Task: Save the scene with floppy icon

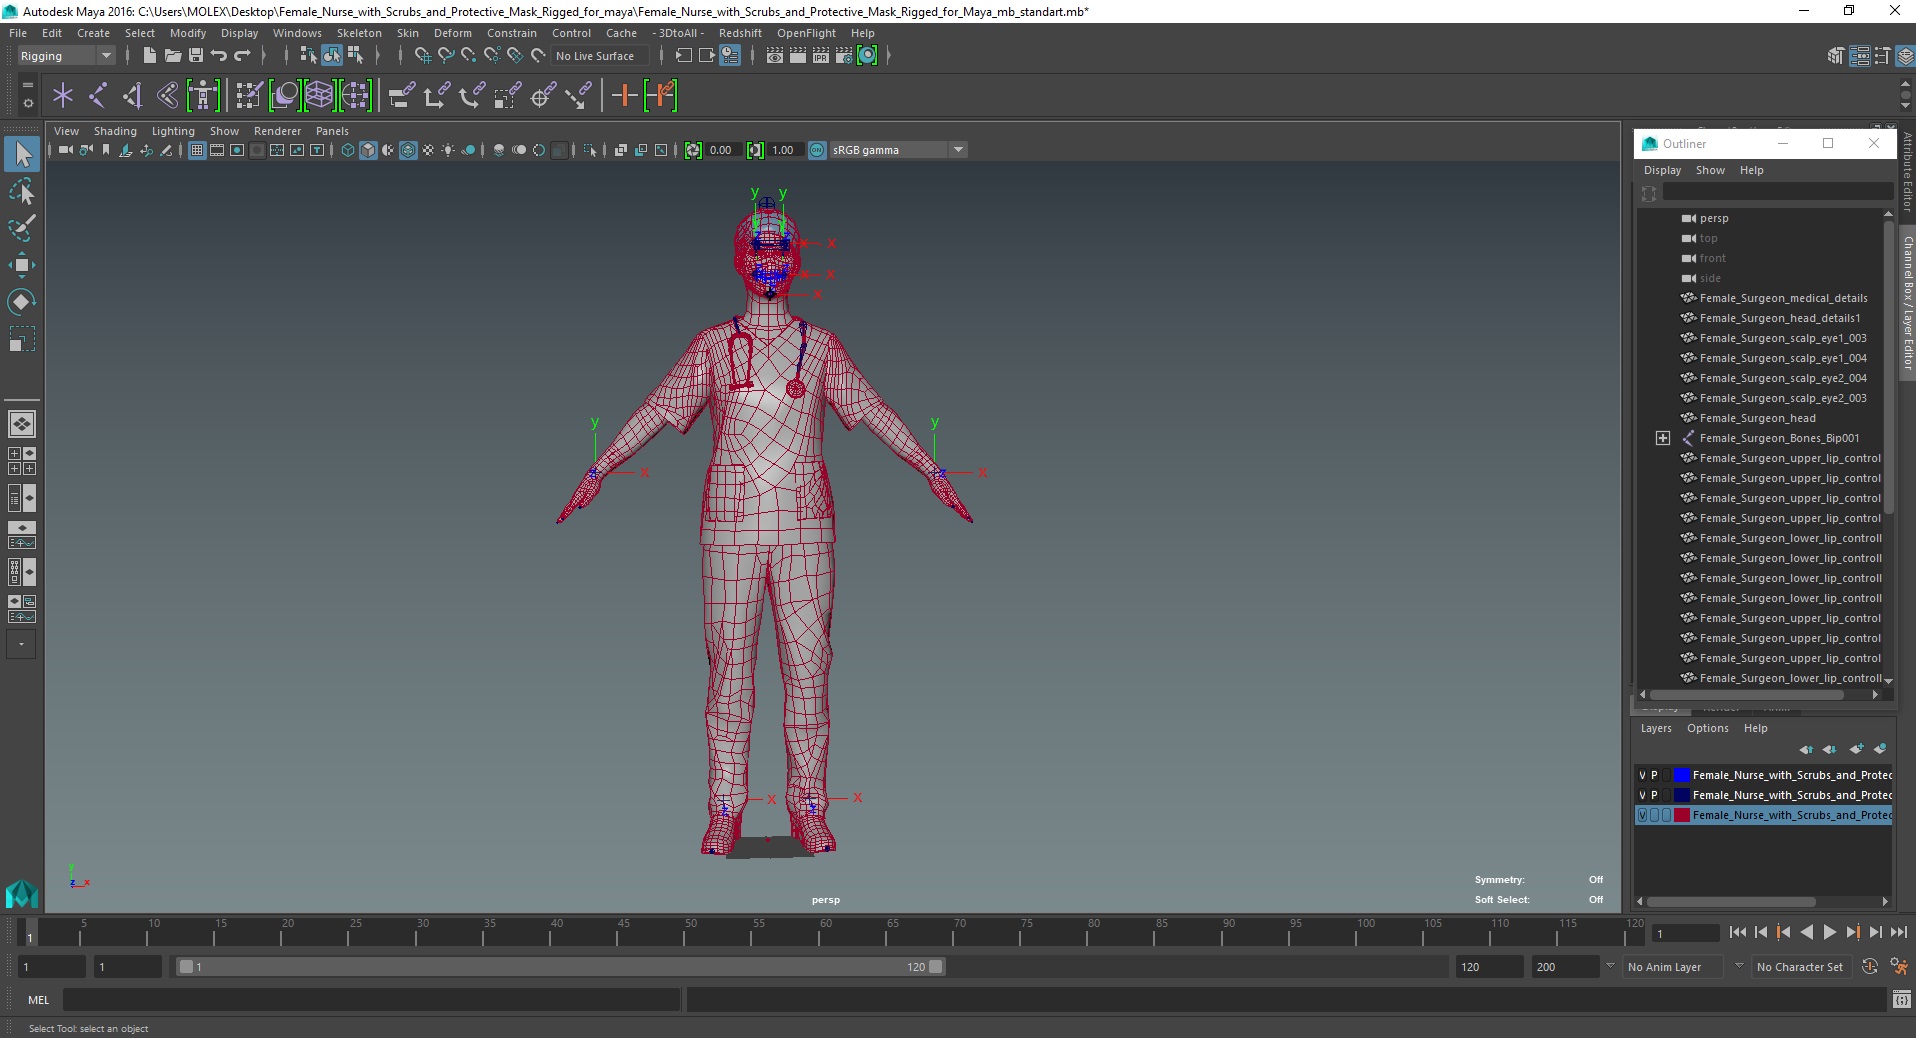Action: pos(195,56)
